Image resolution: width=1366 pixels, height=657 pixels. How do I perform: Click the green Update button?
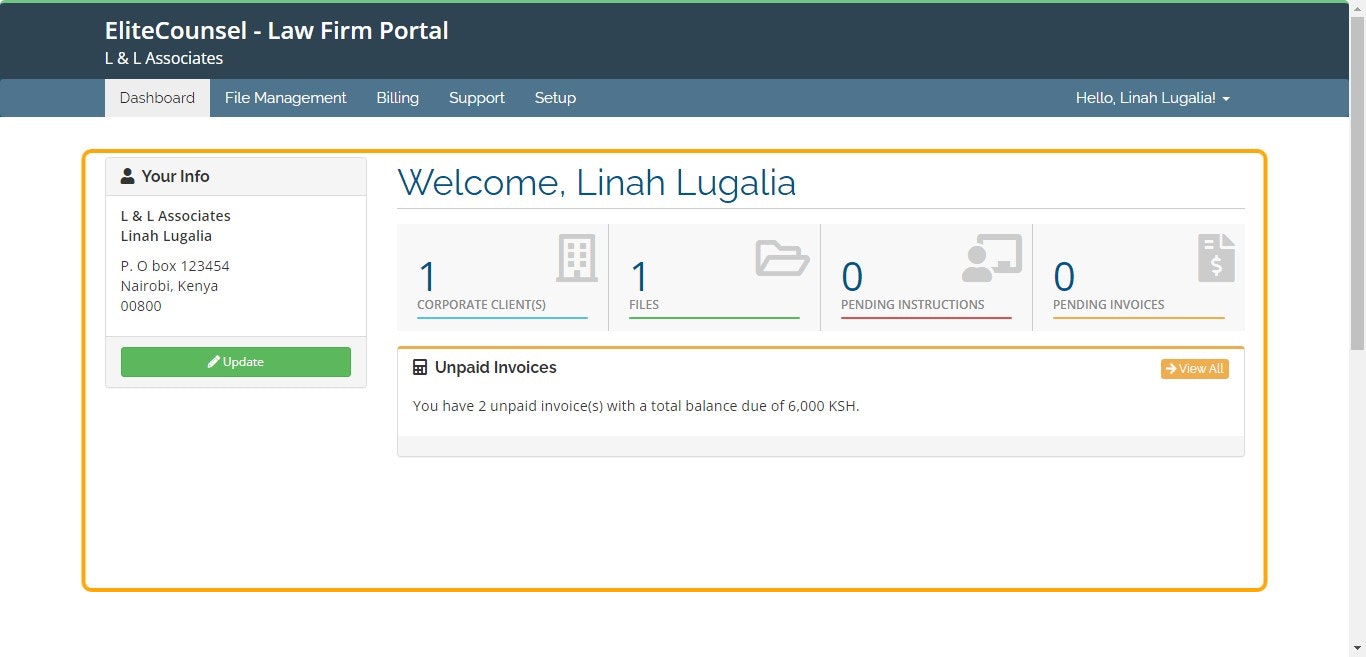(236, 362)
